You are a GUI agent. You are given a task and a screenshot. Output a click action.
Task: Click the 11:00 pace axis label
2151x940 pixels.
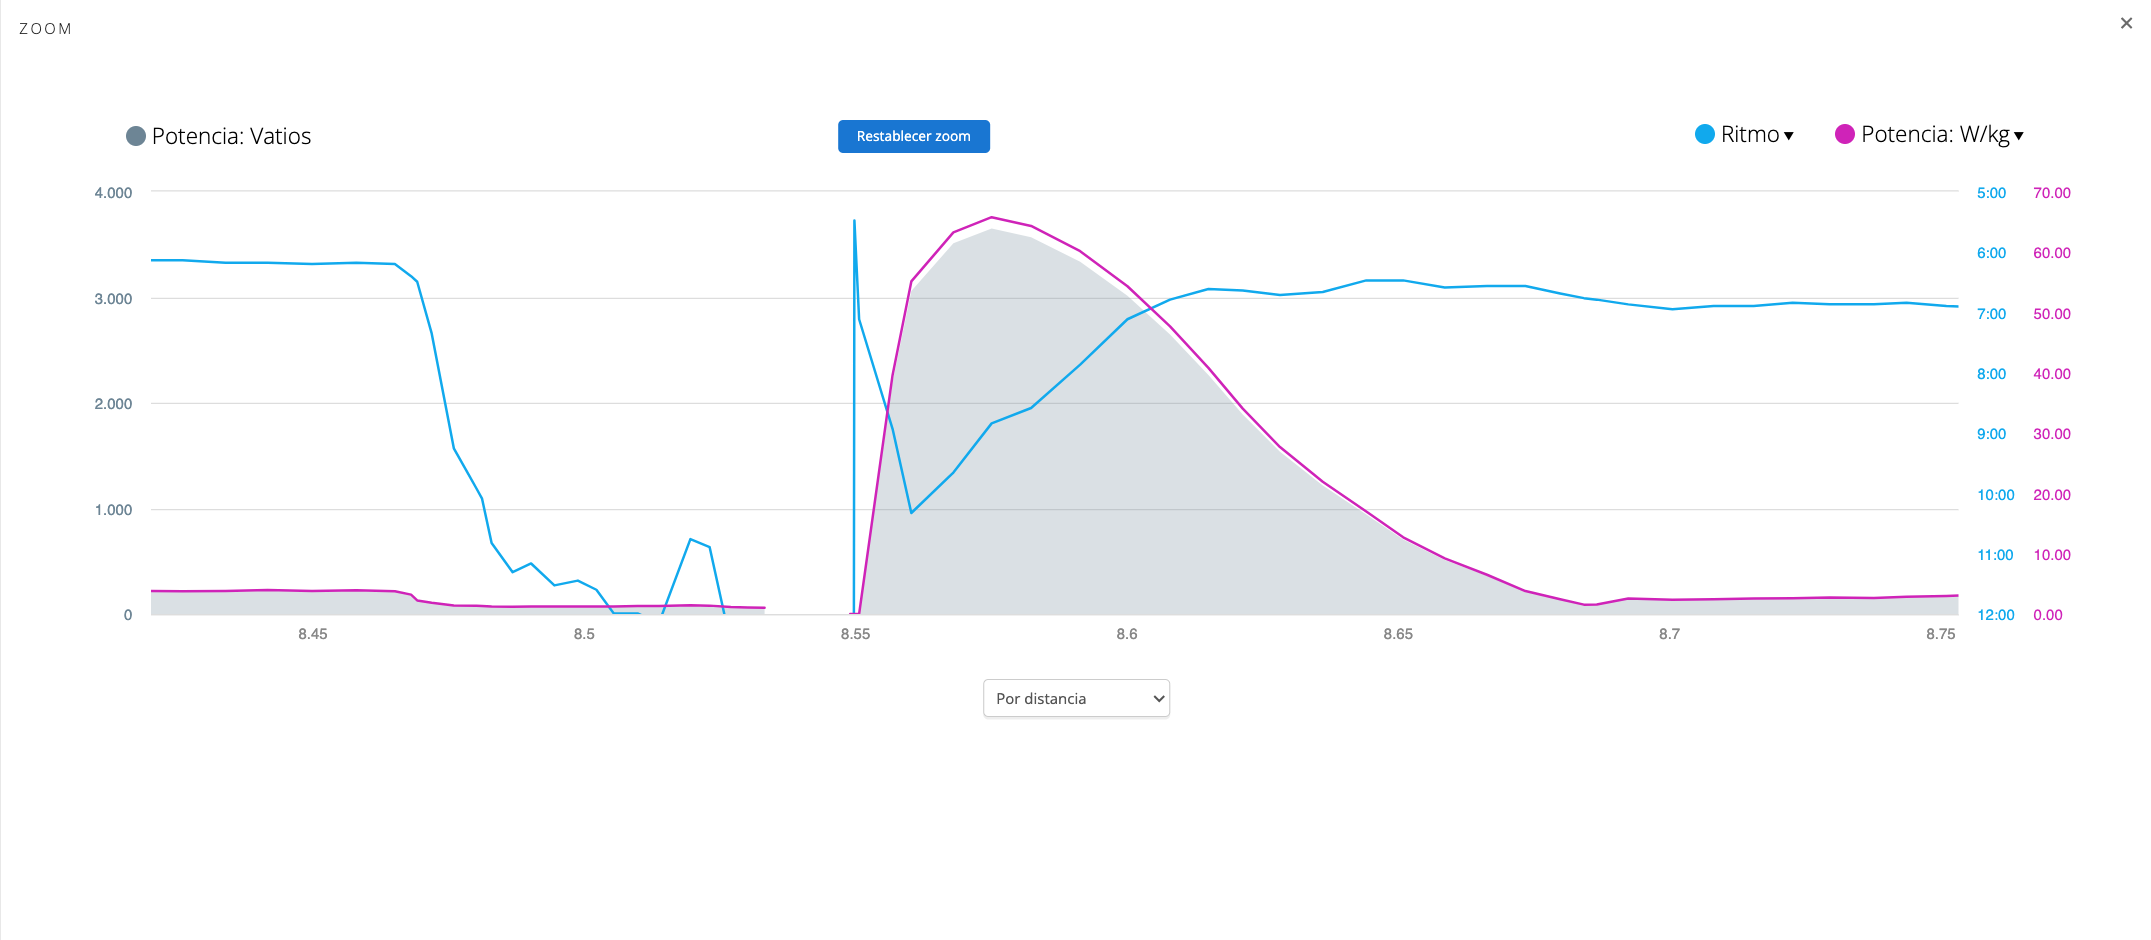pyautogui.click(x=1995, y=555)
